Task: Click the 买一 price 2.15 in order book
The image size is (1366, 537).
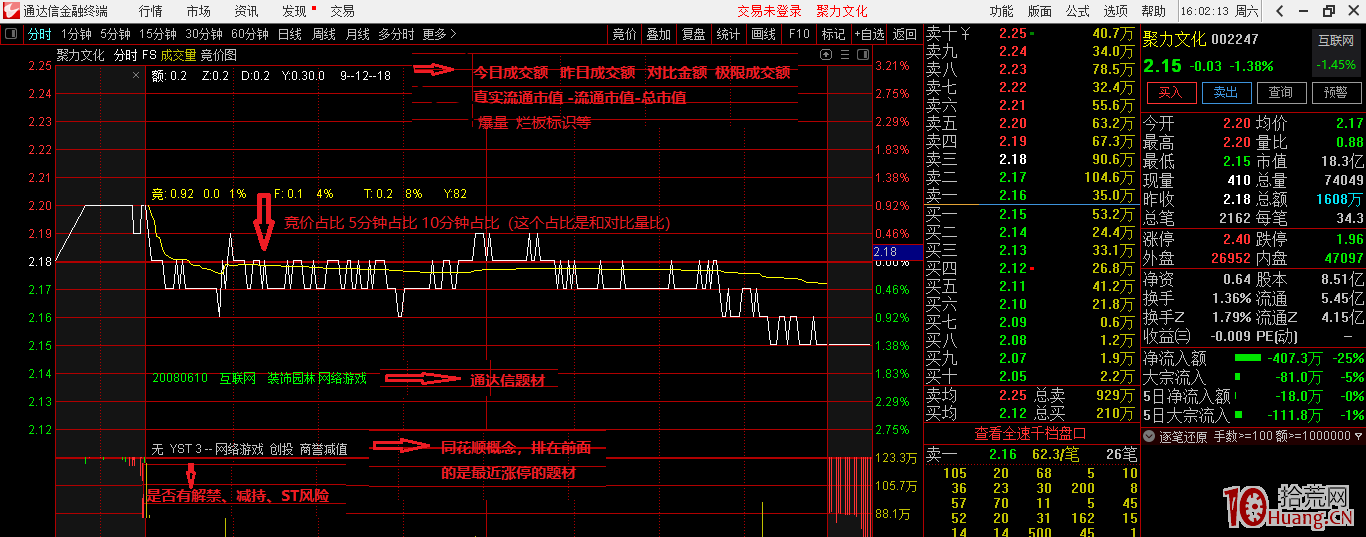Action: 1012,214
